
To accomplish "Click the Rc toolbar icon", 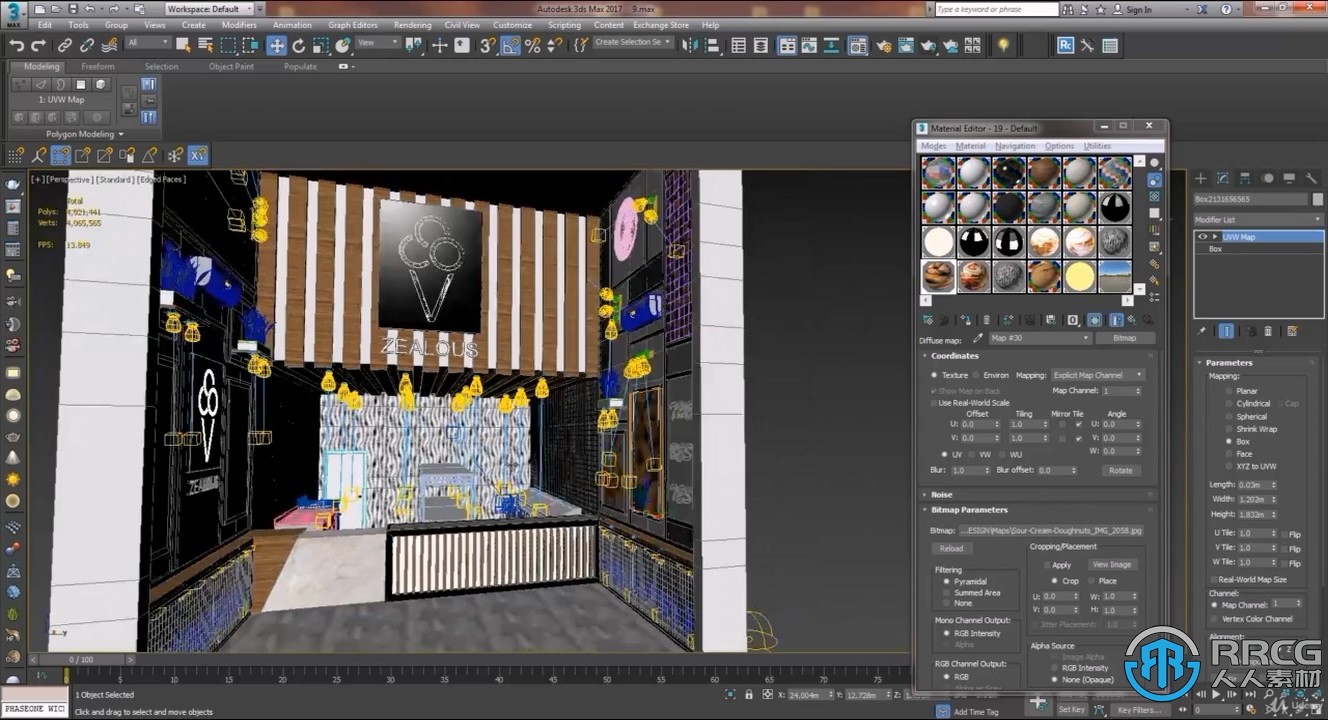I will click(x=1066, y=45).
